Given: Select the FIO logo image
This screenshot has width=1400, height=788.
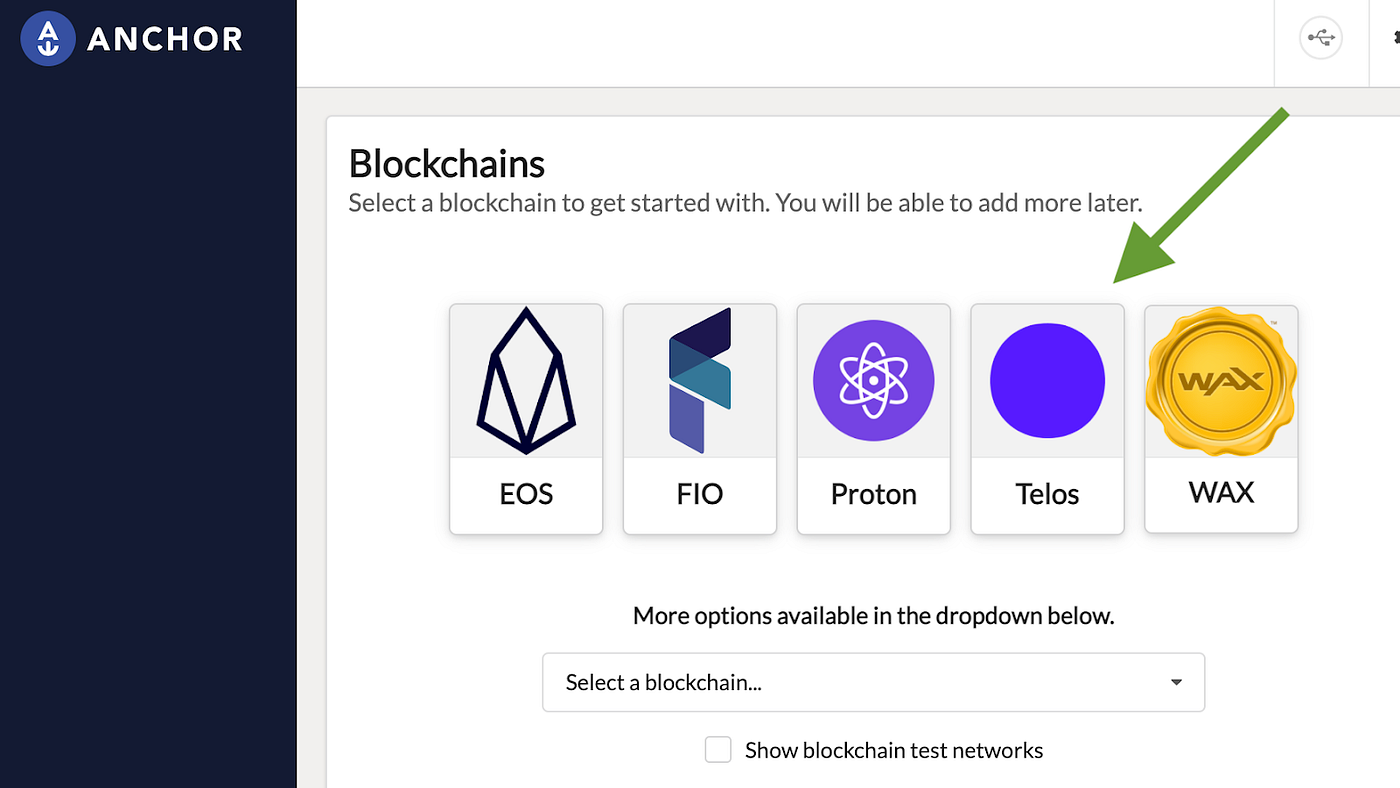Looking at the screenshot, I should pos(700,381).
